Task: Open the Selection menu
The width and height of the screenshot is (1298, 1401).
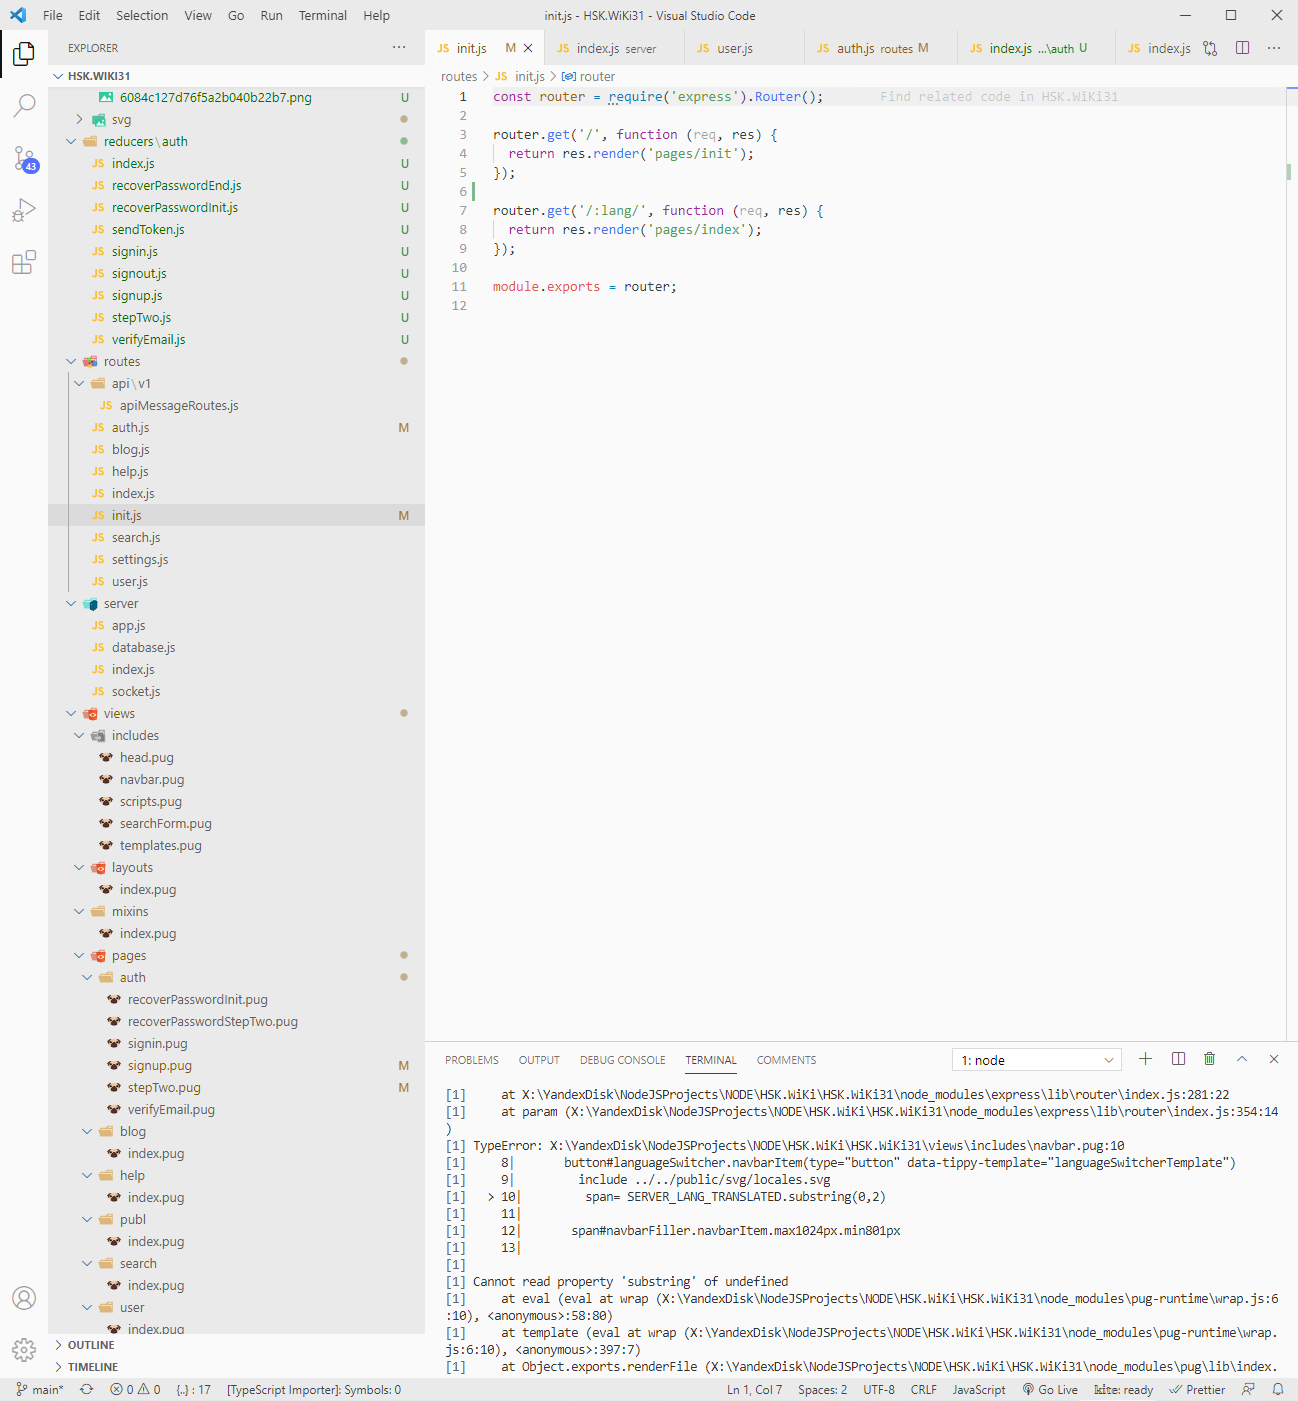Action: pyautogui.click(x=142, y=15)
